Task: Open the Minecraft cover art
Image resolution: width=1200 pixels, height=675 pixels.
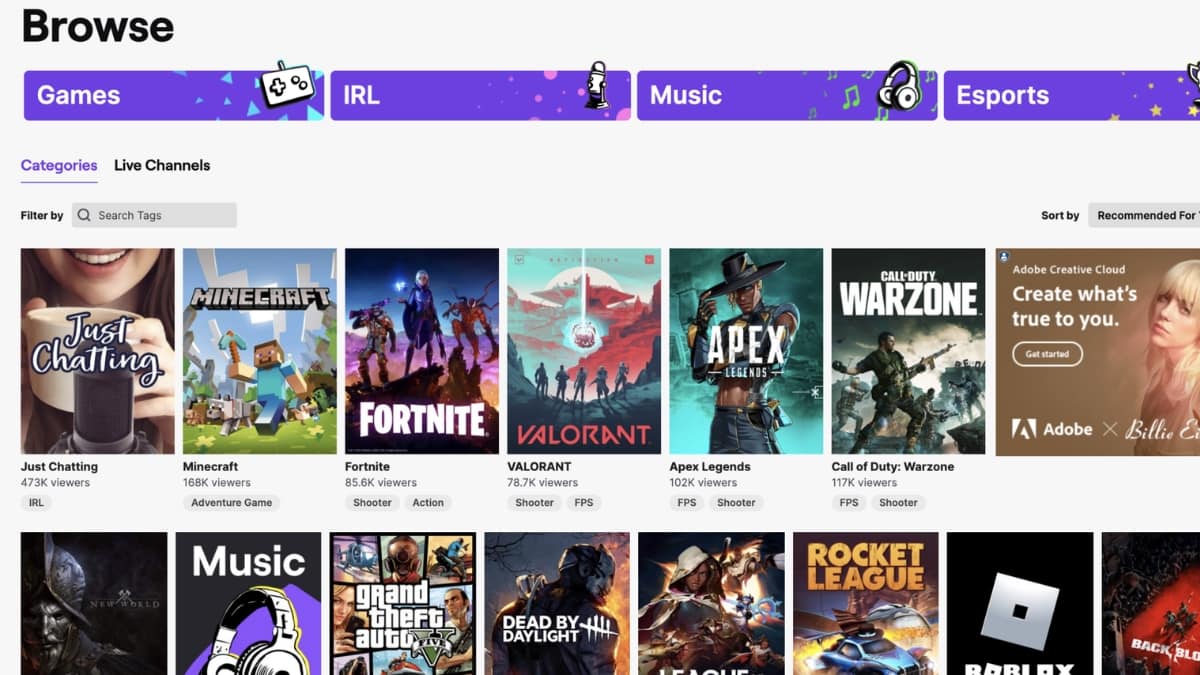Action: [260, 351]
